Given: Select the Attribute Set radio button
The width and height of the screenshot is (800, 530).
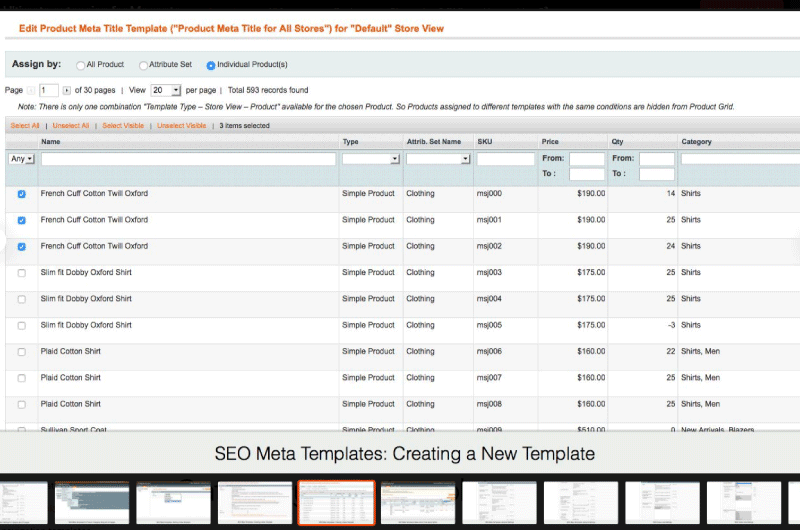Looking at the screenshot, I should [143, 65].
